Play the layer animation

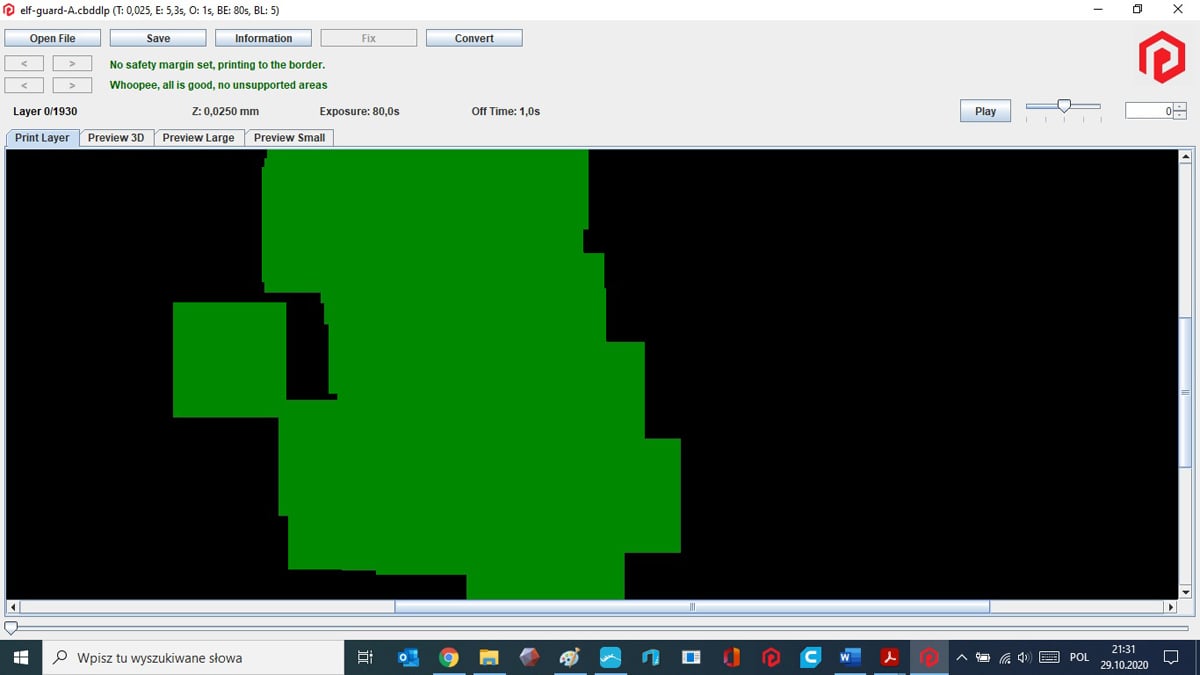point(985,111)
